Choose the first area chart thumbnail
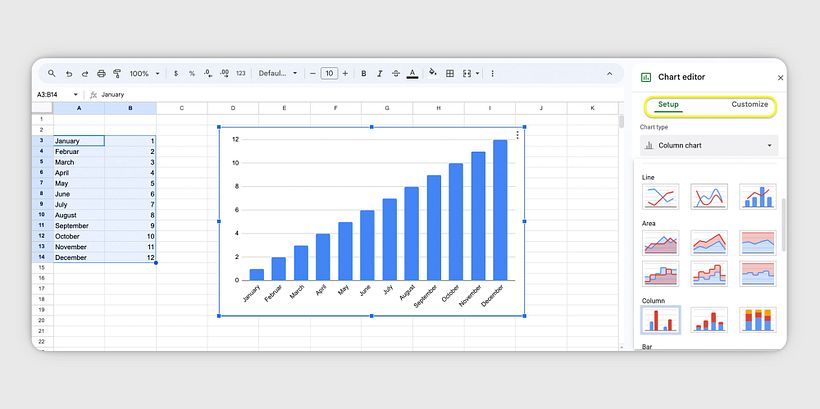The width and height of the screenshot is (820, 409). click(x=660, y=243)
